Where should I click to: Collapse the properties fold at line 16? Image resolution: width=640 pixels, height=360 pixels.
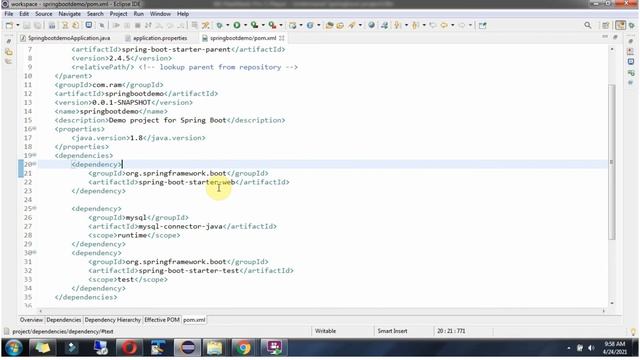[35, 129]
